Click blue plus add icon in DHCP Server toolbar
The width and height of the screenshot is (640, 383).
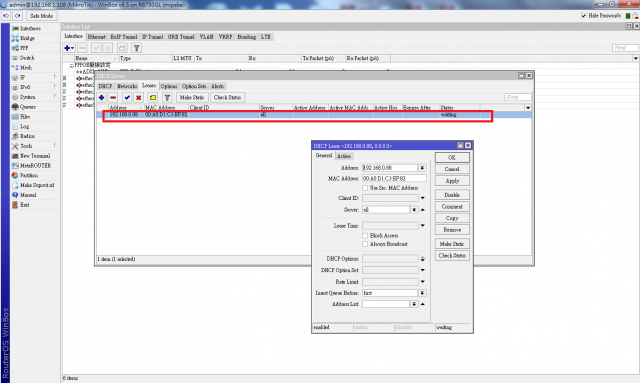102,98
